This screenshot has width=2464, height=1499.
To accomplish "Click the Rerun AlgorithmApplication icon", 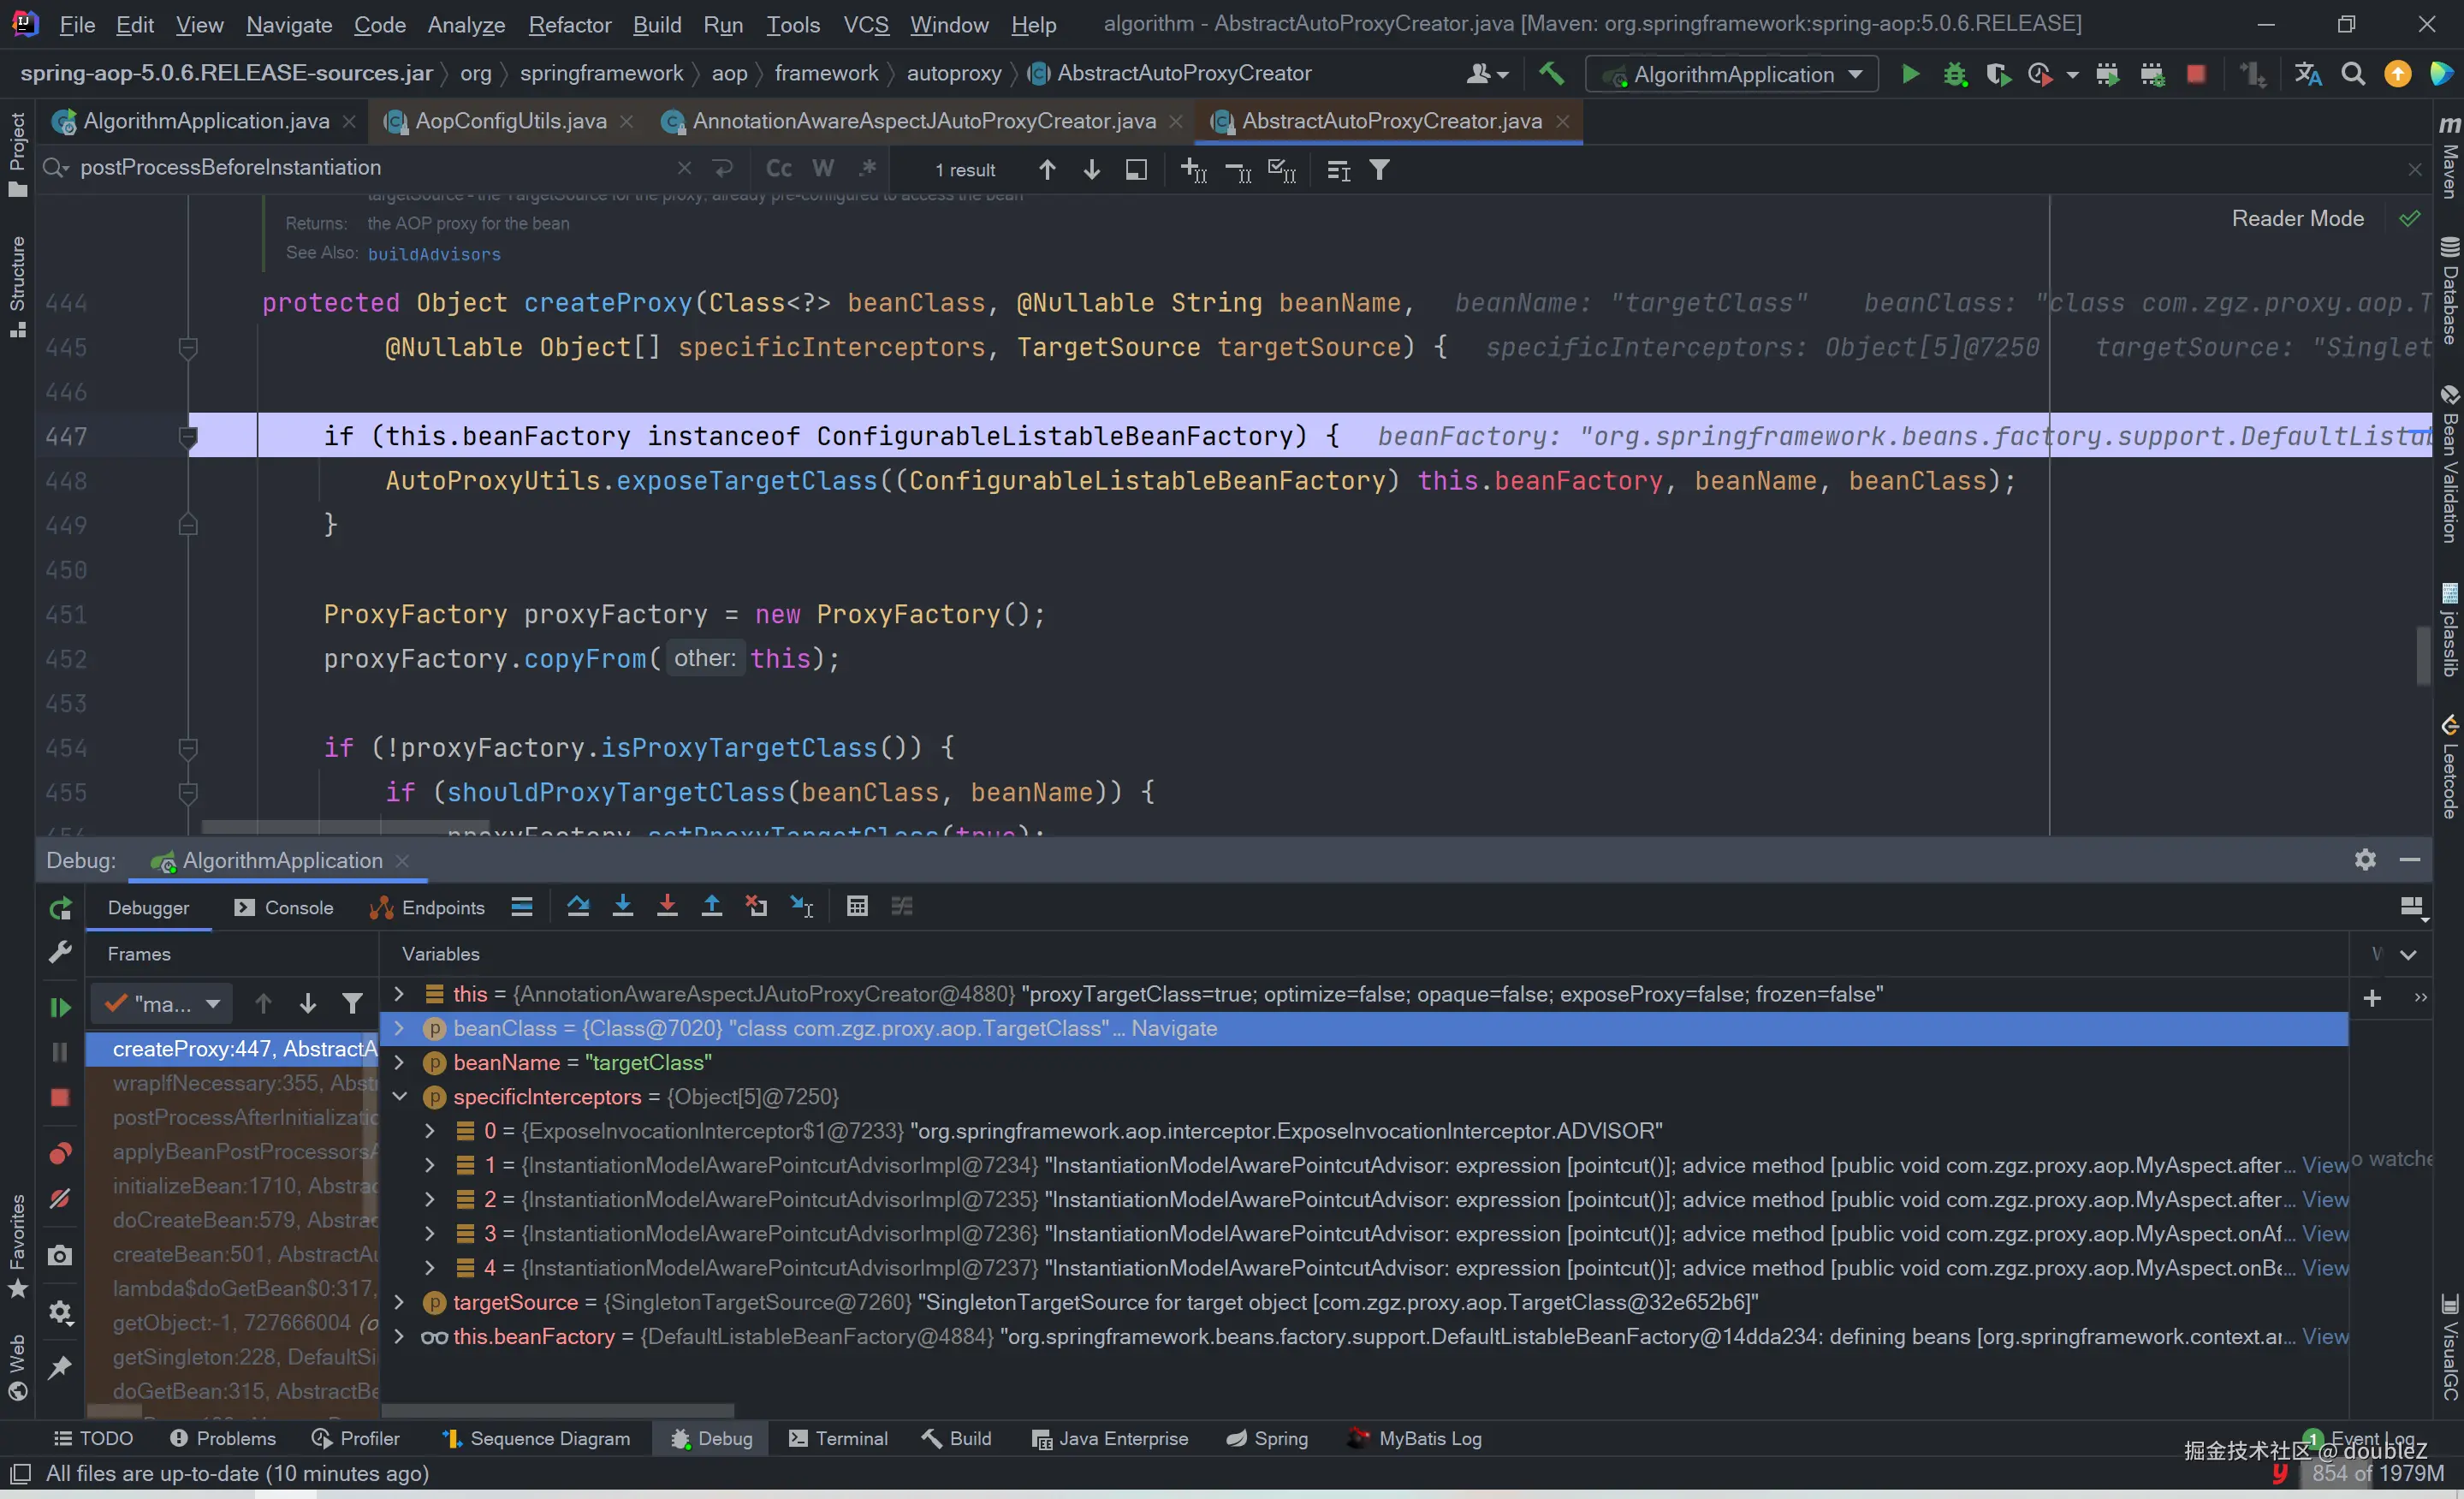I will [60, 908].
